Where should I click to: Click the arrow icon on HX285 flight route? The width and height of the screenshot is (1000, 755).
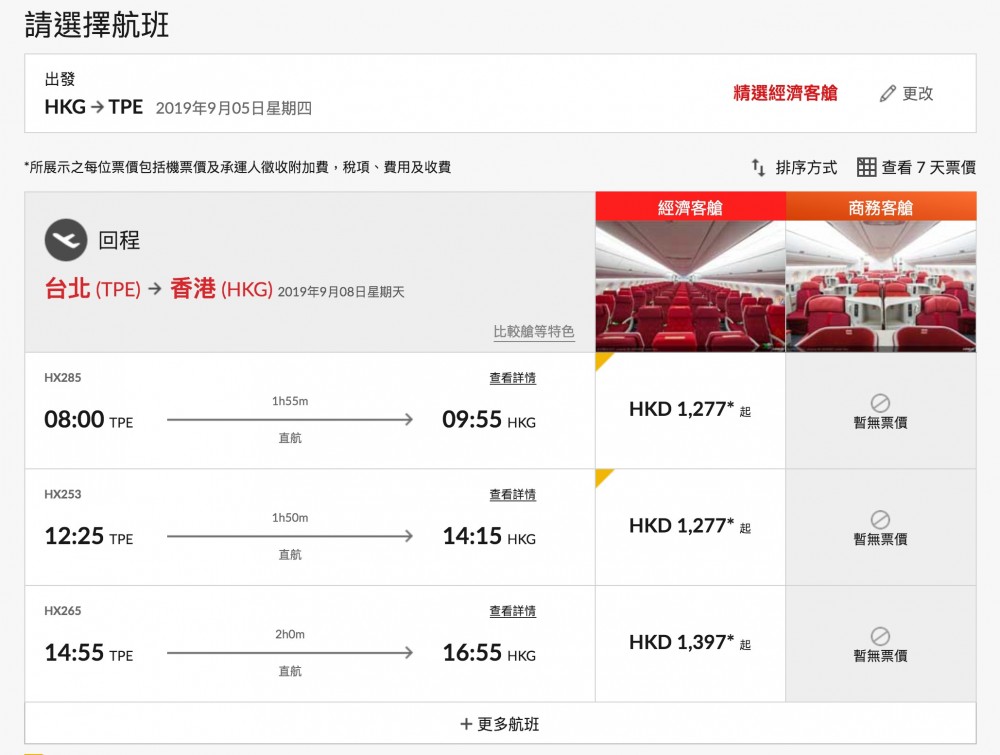(x=412, y=421)
